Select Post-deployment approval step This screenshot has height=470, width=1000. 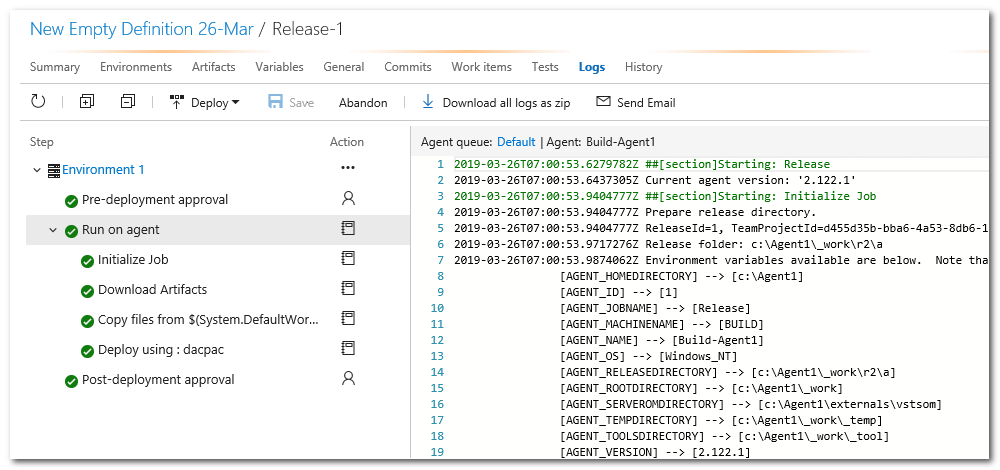[x=158, y=379]
